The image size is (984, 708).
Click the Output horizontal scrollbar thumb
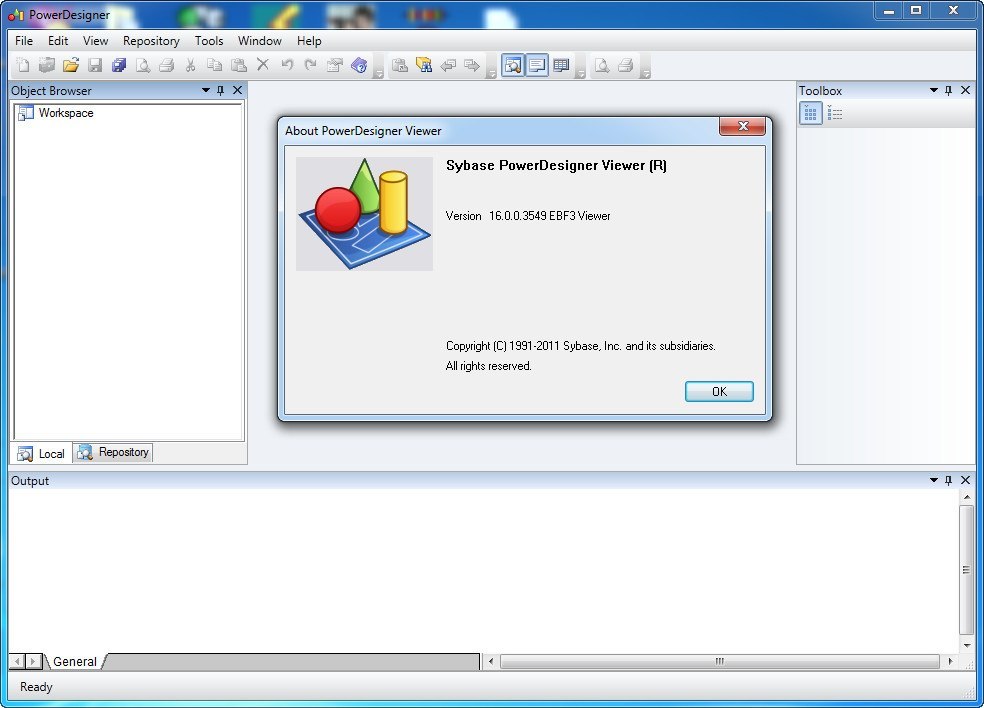pyautogui.click(x=720, y=661)
